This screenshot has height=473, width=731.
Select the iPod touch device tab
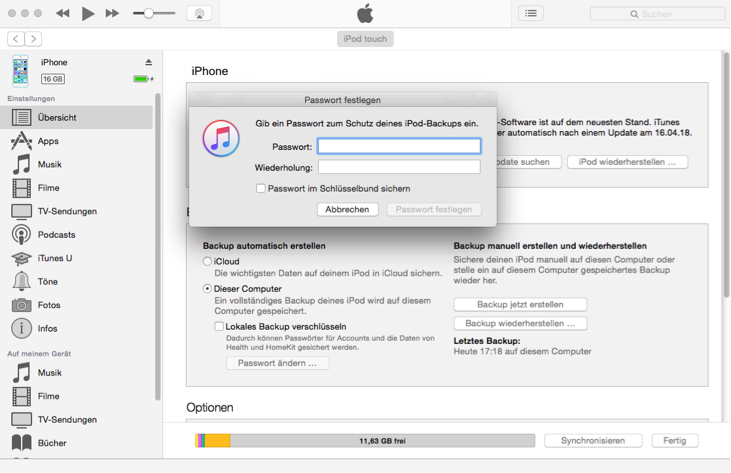tap(365, 39)
